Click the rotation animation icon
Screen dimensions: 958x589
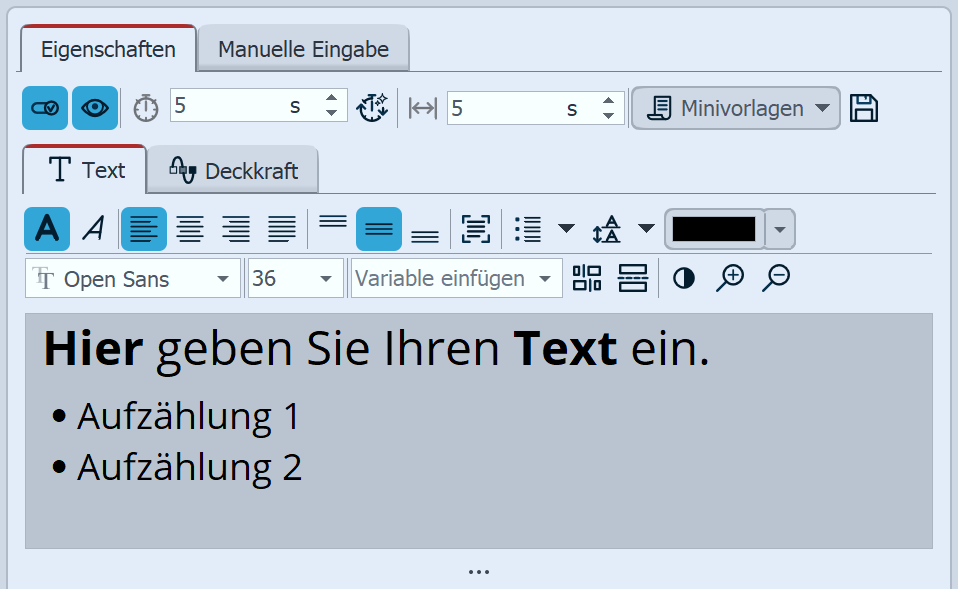372,107
